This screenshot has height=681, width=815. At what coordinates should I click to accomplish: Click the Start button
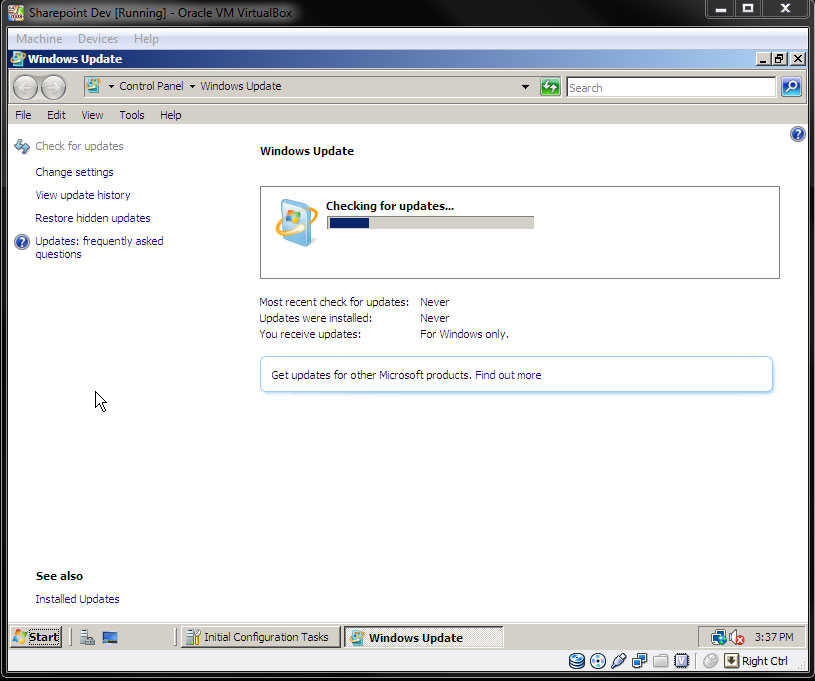point(36,637)
